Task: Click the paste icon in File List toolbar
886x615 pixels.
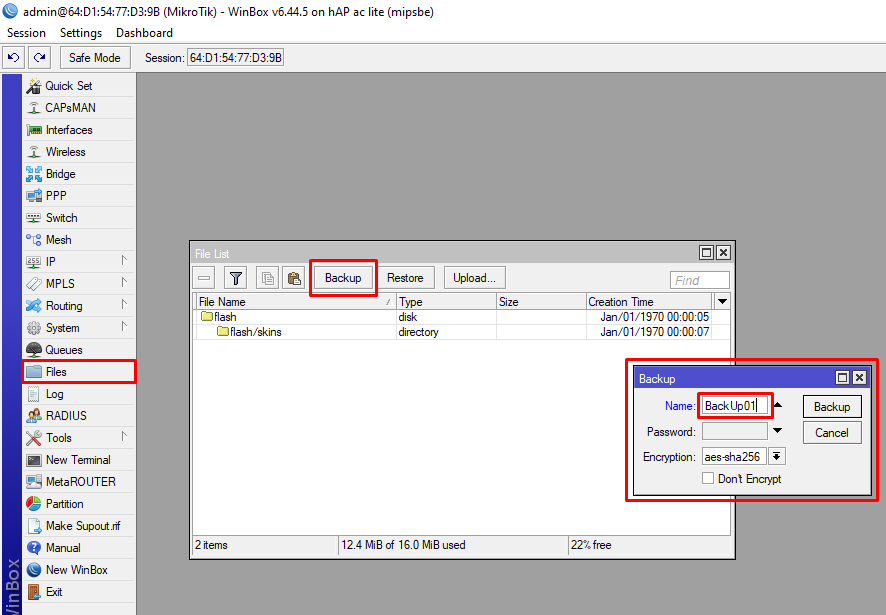Action: coord(293,278)
